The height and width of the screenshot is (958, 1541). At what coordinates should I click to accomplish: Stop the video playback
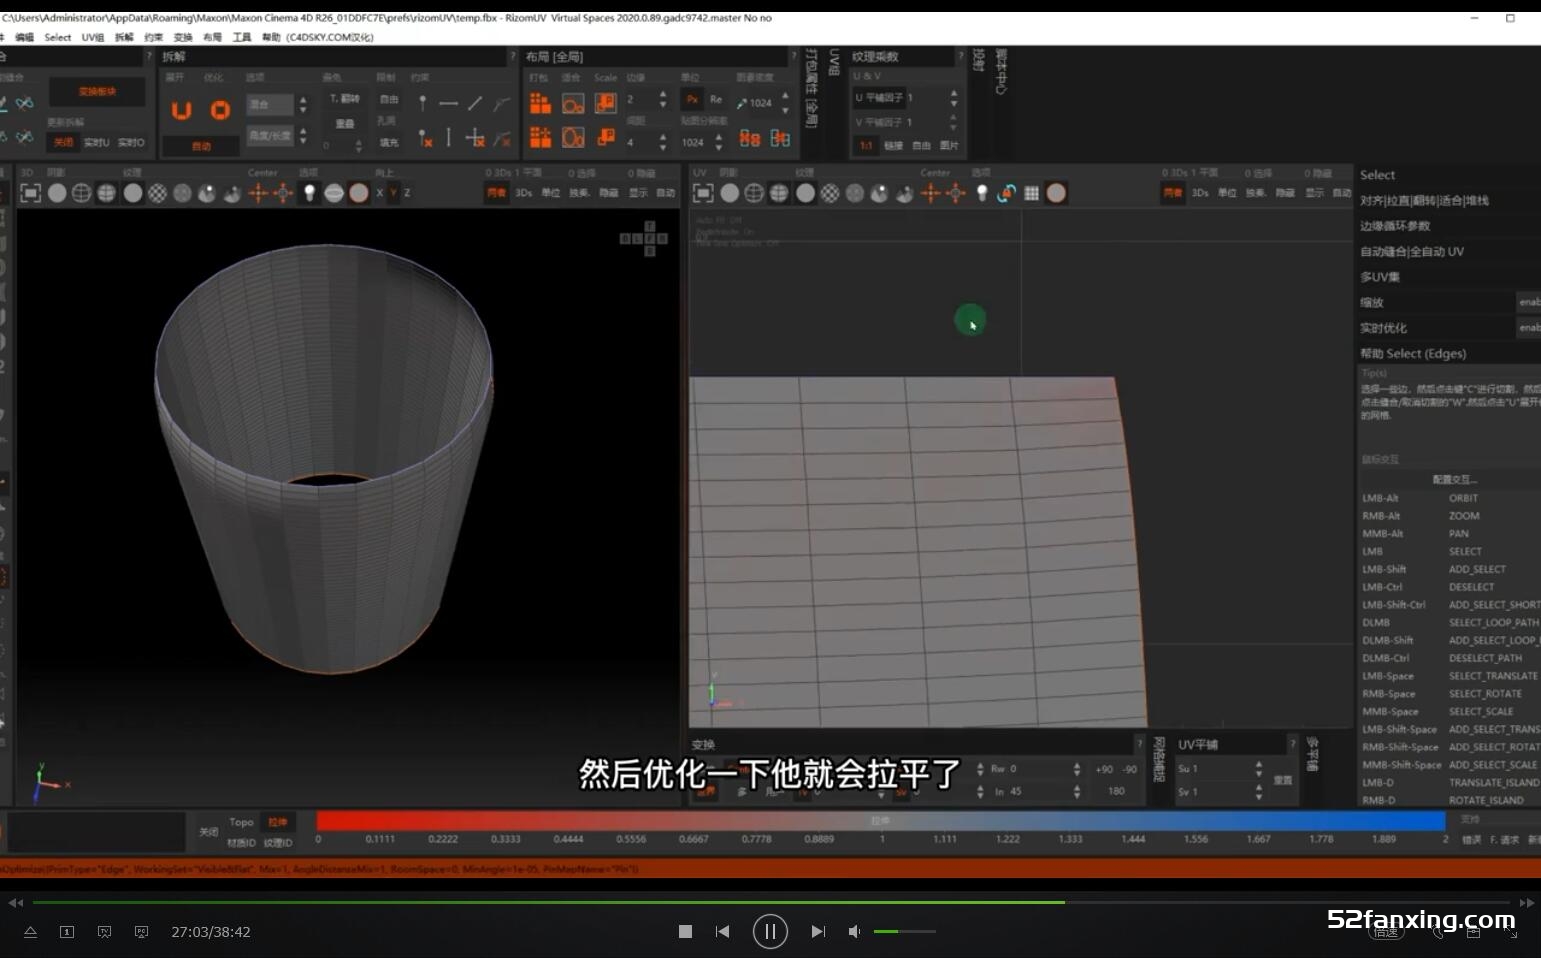tap(685, 931)
